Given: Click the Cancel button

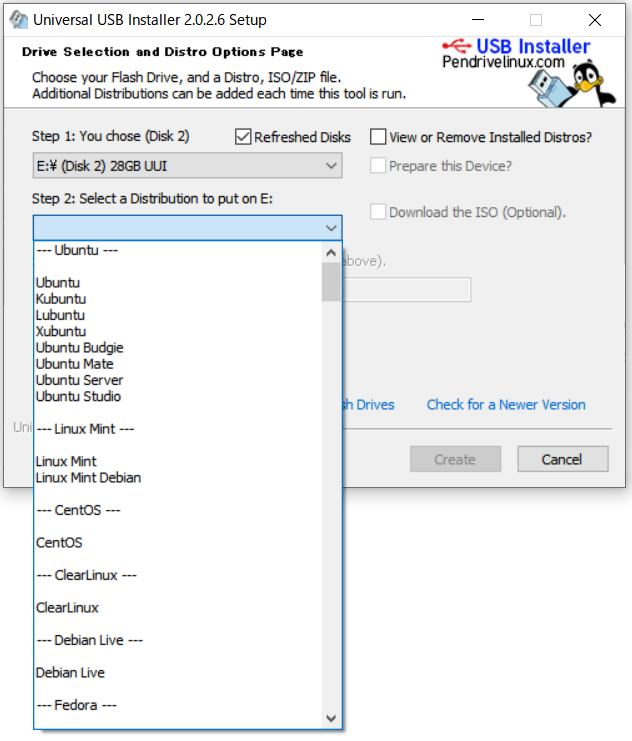Looking at the screenshot, I should coord(563,459).
